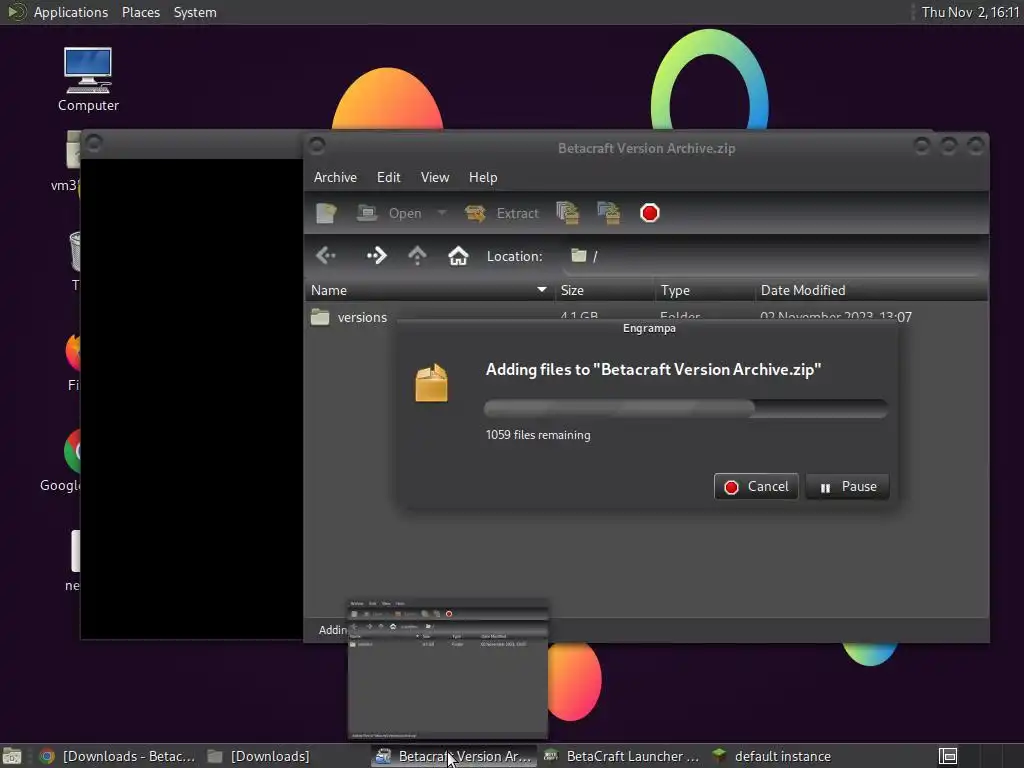The image size is (1024, 768).
Task: Click the package icon in Engrampa dialog
Action: click(x=432, y=383)
